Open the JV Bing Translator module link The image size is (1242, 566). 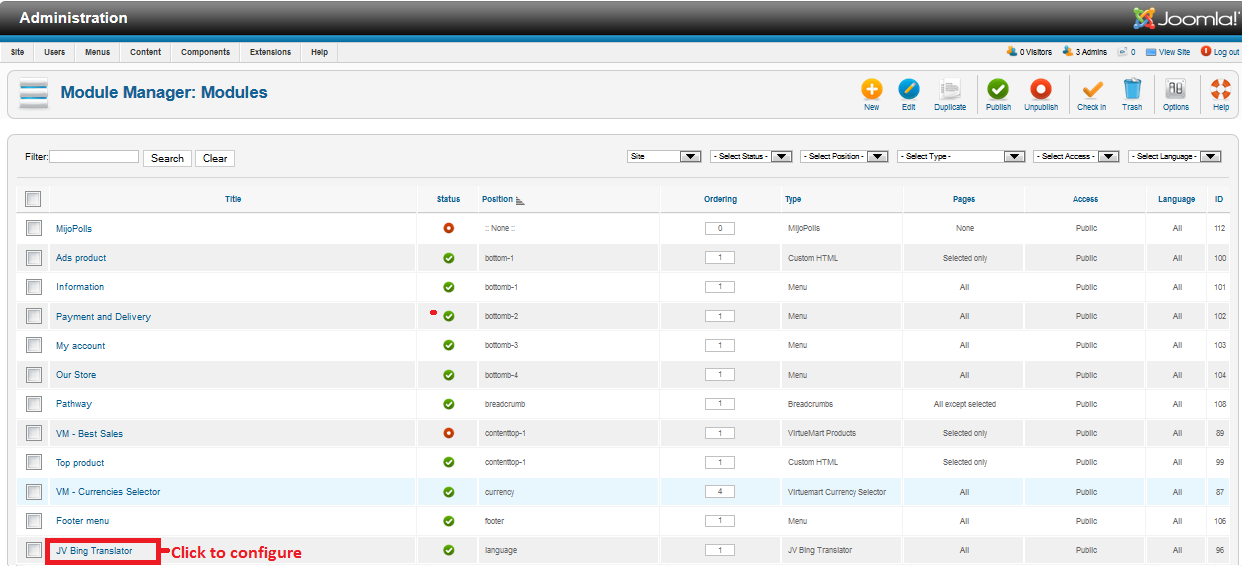tap(94, 551)
